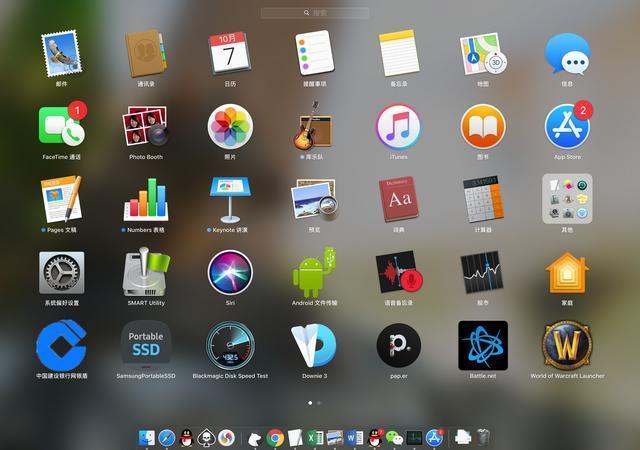
Task: Launch Photo Booth
Action: [x=146, y=126]
